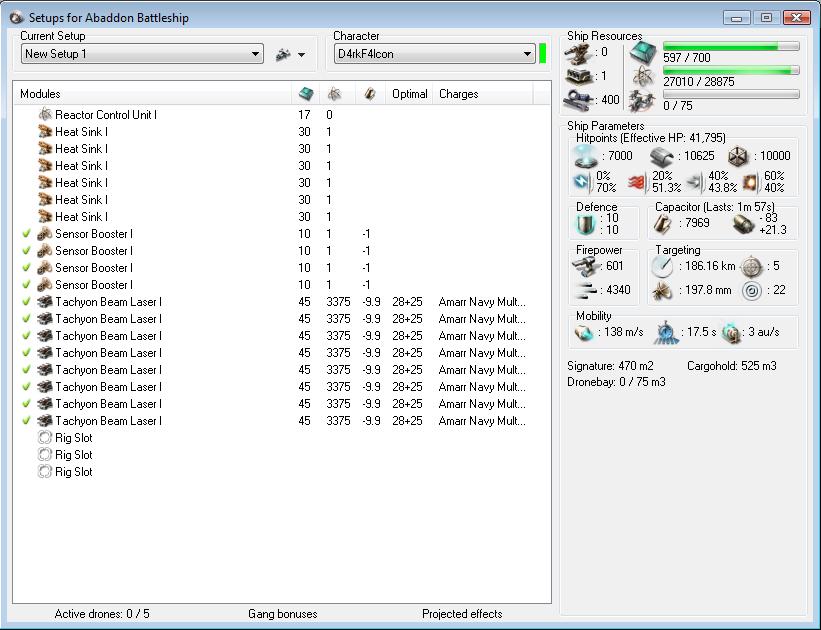Toggle the first Sensor Booster I checkmark
Image resolution: width=821 pixels, height=630 pixels.
[x=26, y=234]
